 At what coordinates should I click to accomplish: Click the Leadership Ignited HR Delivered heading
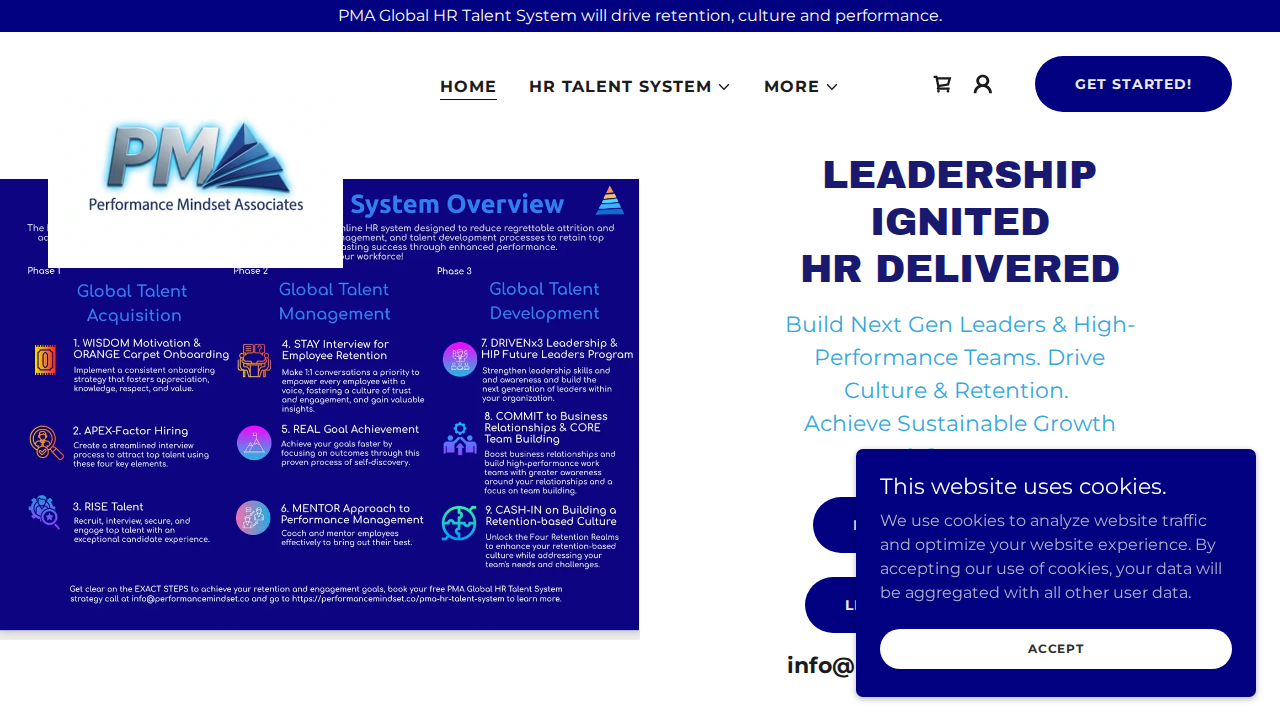coord(960,222)
